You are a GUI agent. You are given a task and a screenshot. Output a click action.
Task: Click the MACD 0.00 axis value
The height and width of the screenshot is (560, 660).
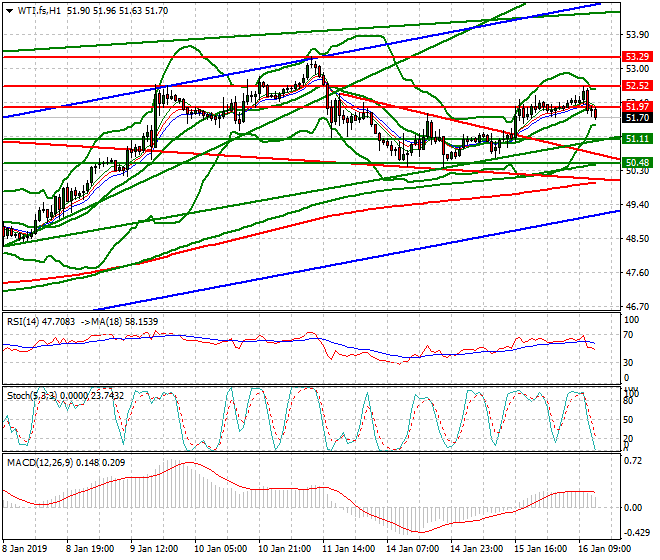pyautogui.click(x=633, y=508)
